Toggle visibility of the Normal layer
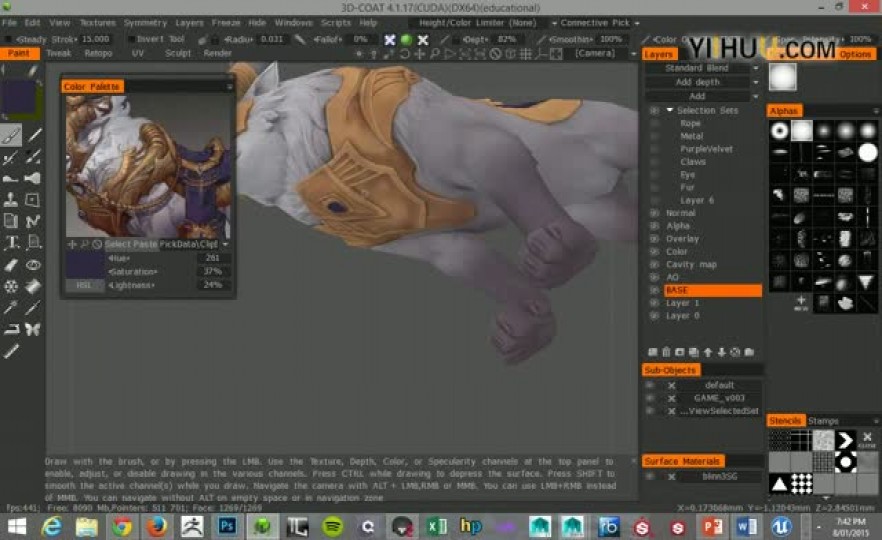This screenshot has height=540, width=882. (x=654, y=213)
